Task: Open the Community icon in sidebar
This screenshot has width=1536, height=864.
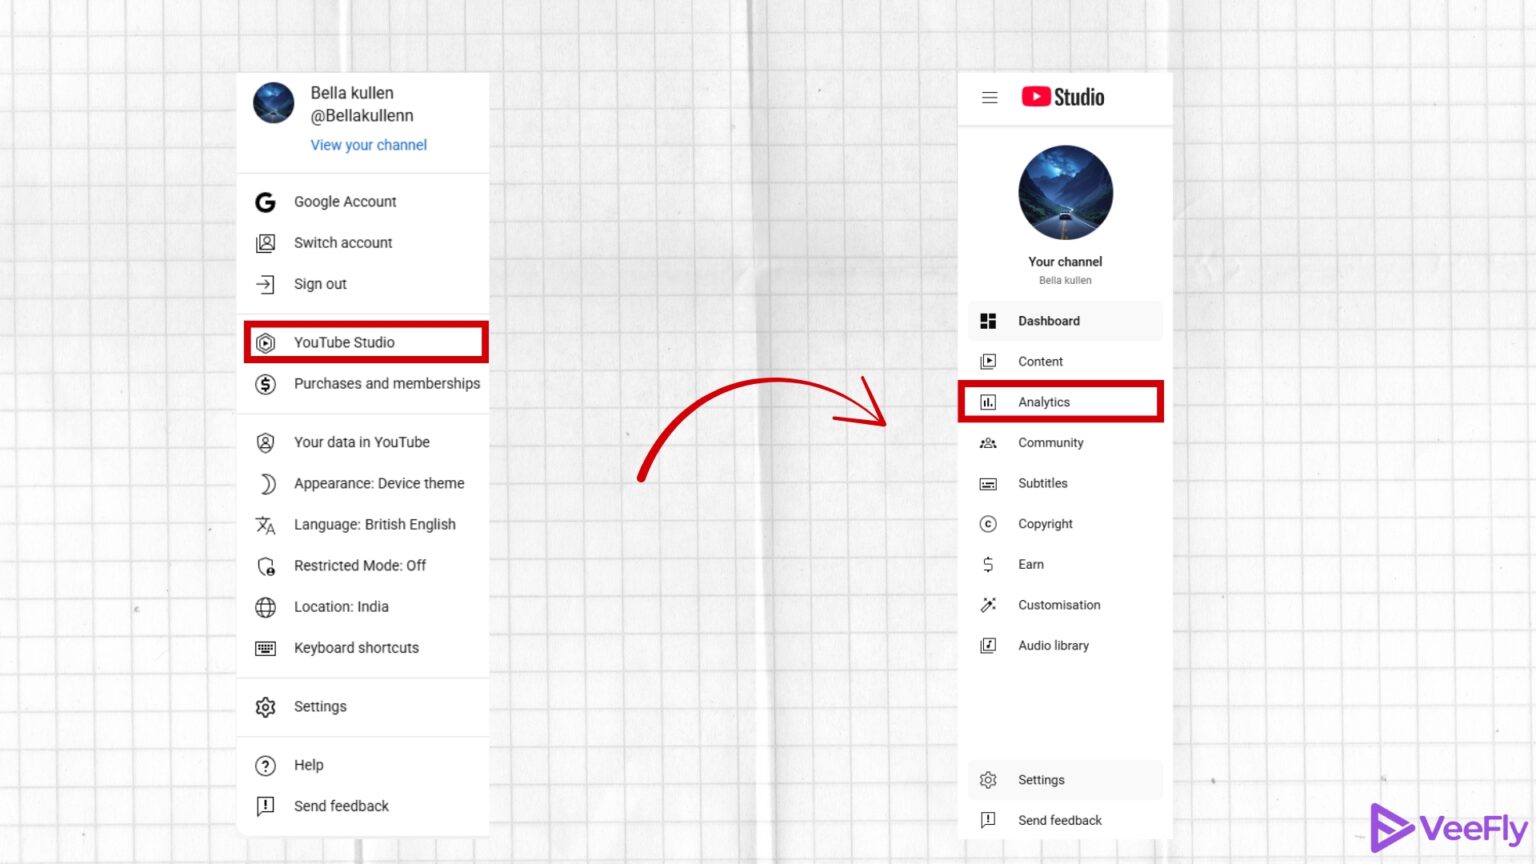Action: point(988,442)
